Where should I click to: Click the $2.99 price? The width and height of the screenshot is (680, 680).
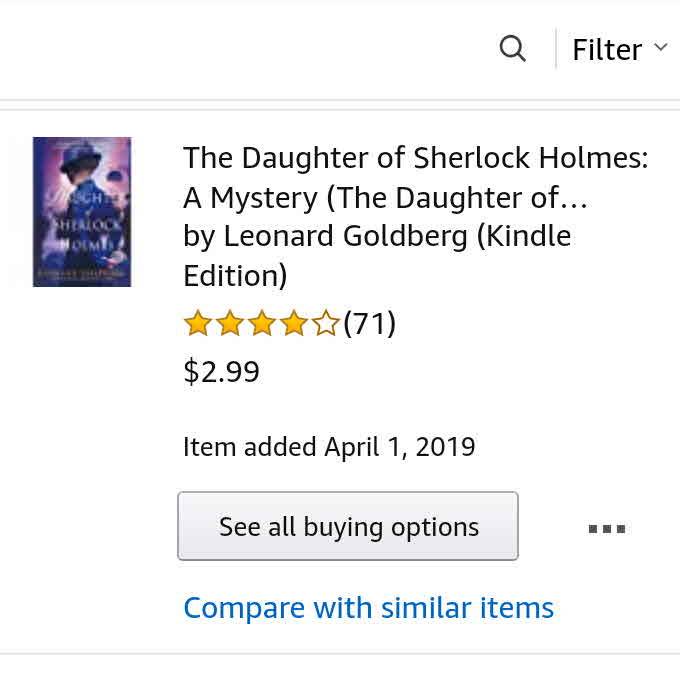tap(221, 372)
